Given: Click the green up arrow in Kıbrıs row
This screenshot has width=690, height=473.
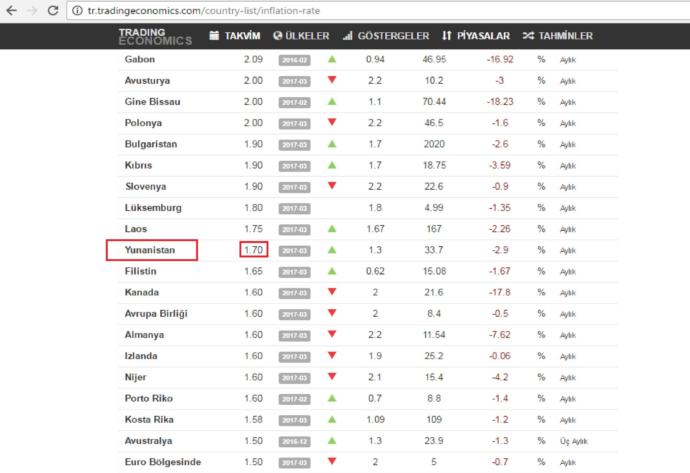Looking at the screenshot, I should click(332, 165).
